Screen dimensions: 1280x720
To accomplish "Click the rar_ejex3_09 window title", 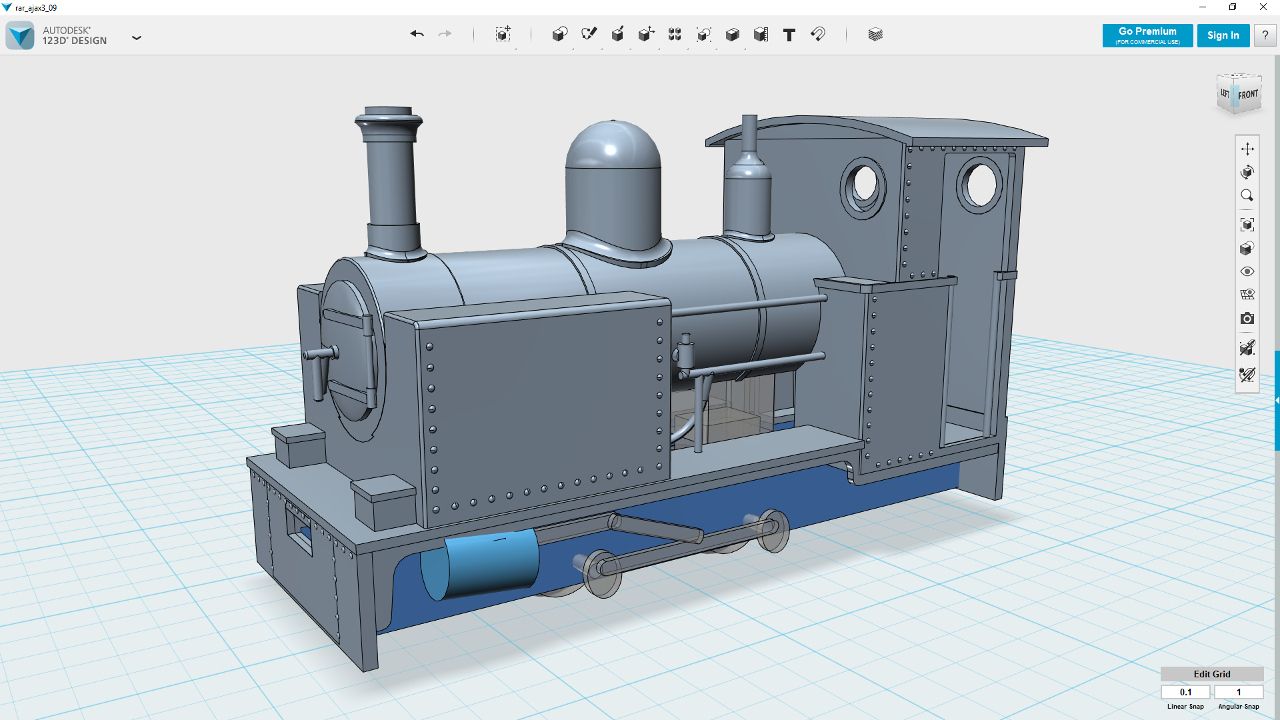I will click(35, 7).
